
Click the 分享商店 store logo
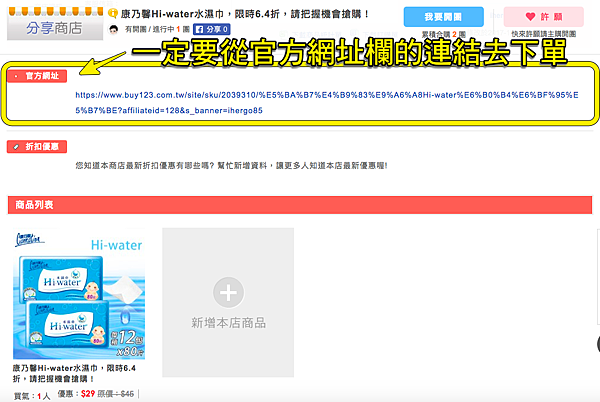[x=55, y=24]
